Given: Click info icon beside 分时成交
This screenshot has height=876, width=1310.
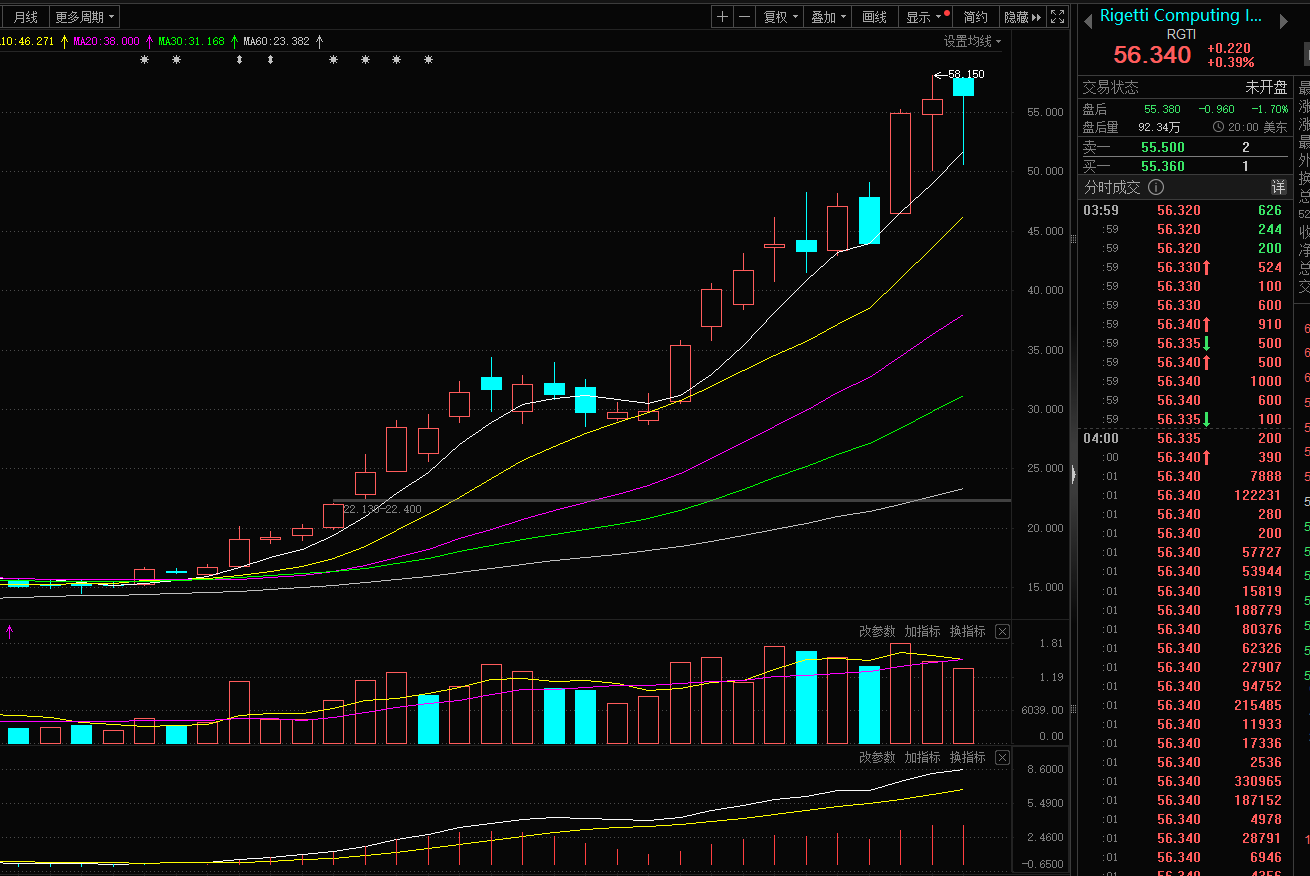Looking at the screenshot, I should tap(1156, 187).
